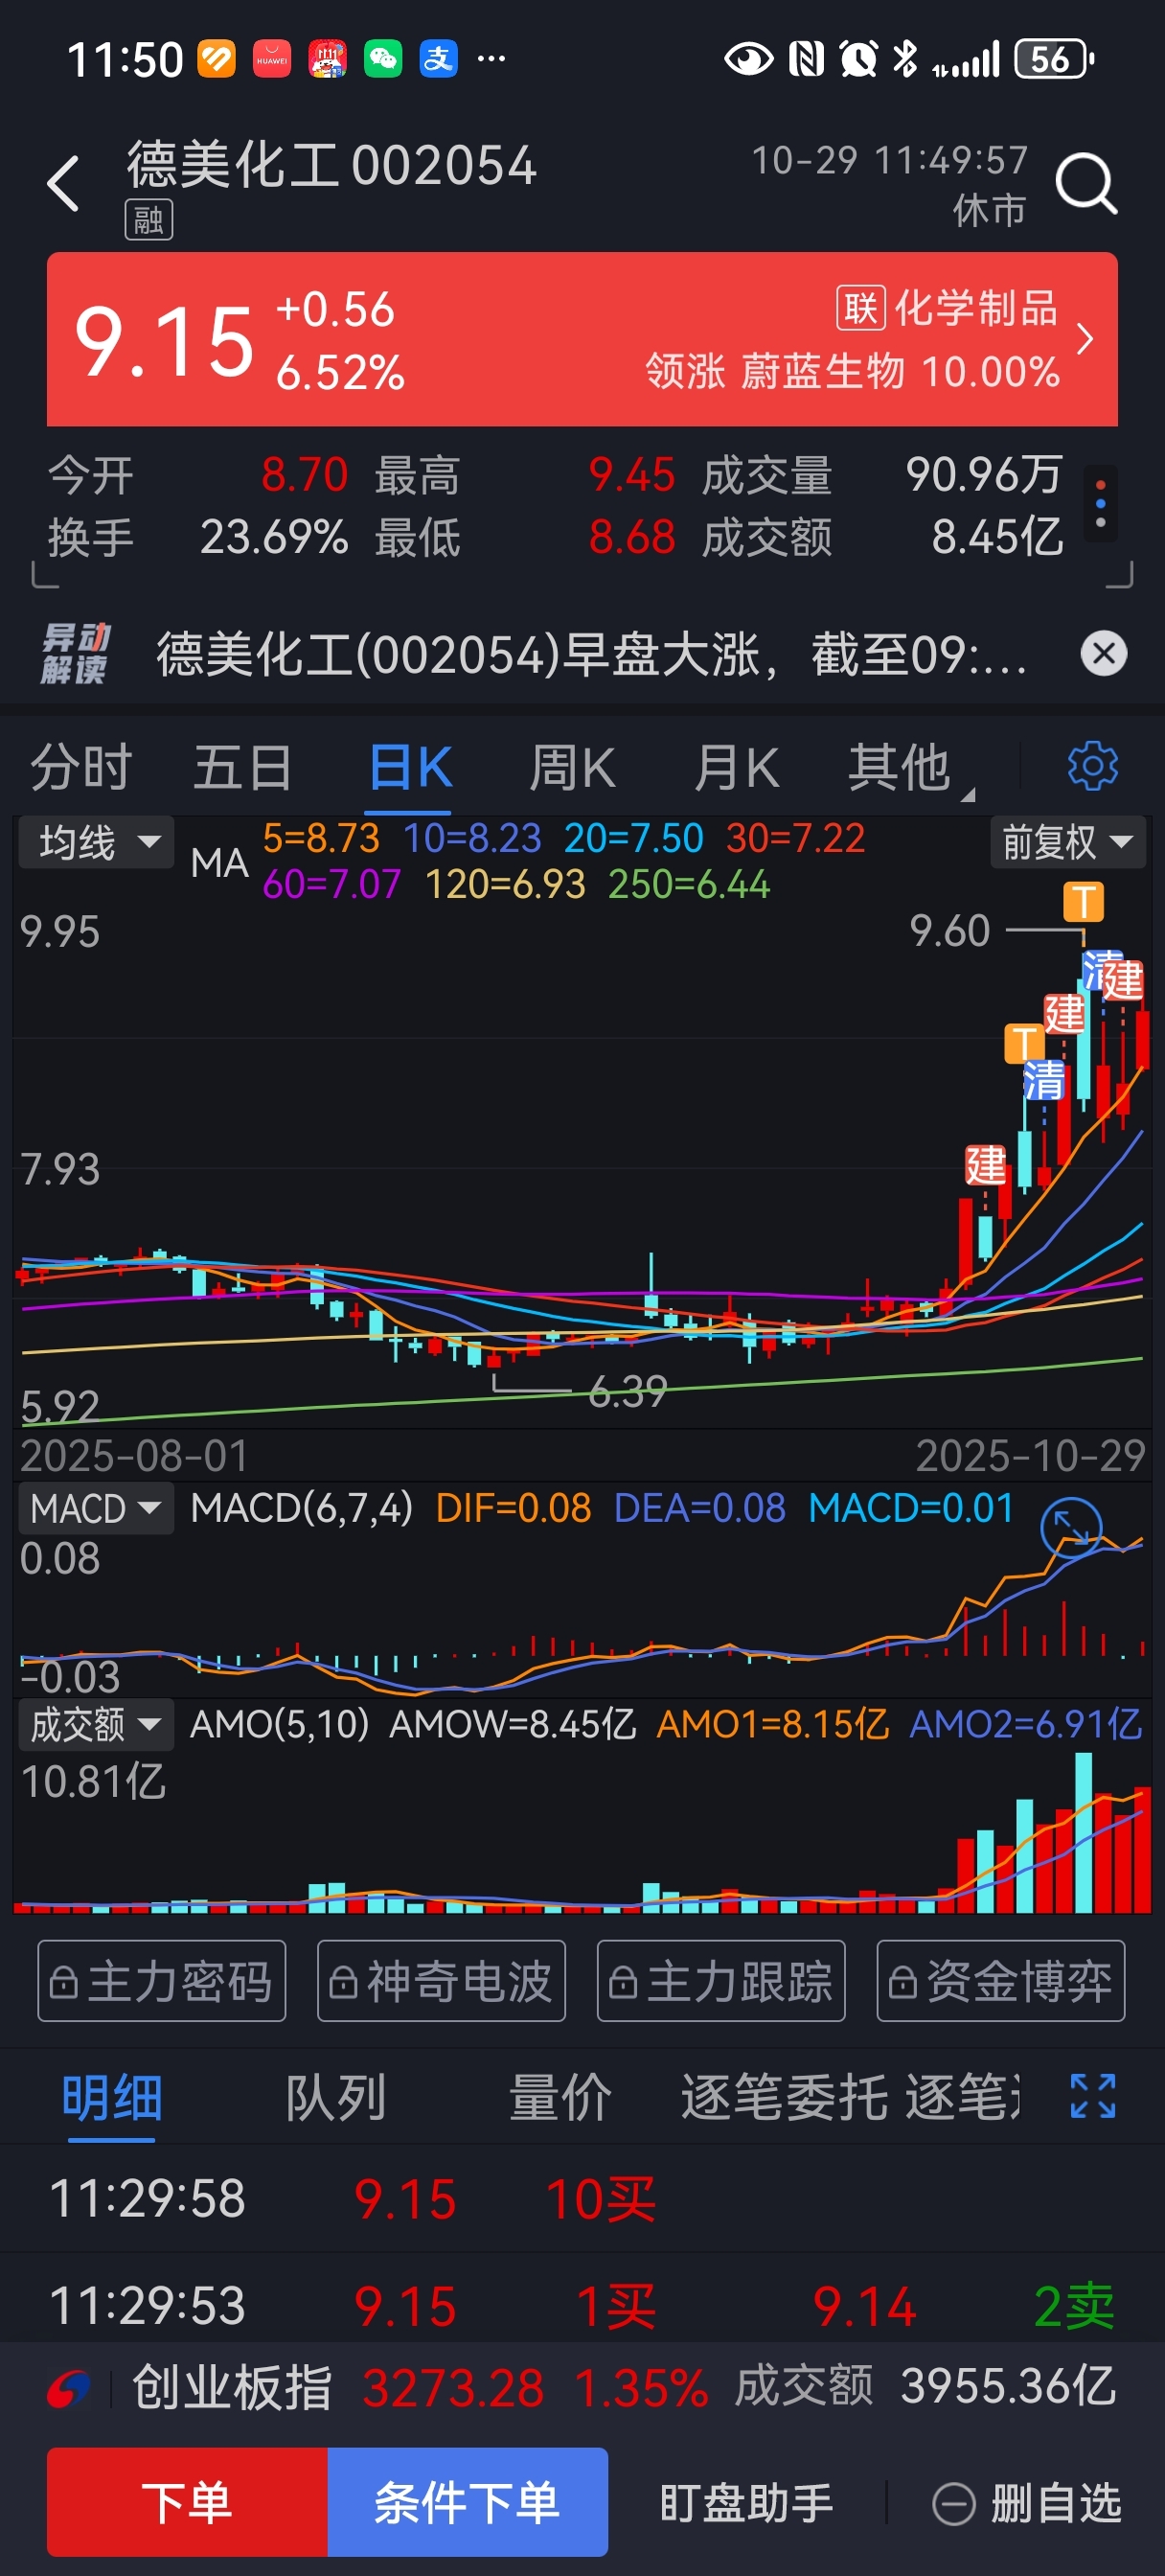1165x2576 pixels.
Task: Switch to 月K chart tab
Action: pos(737,768)
